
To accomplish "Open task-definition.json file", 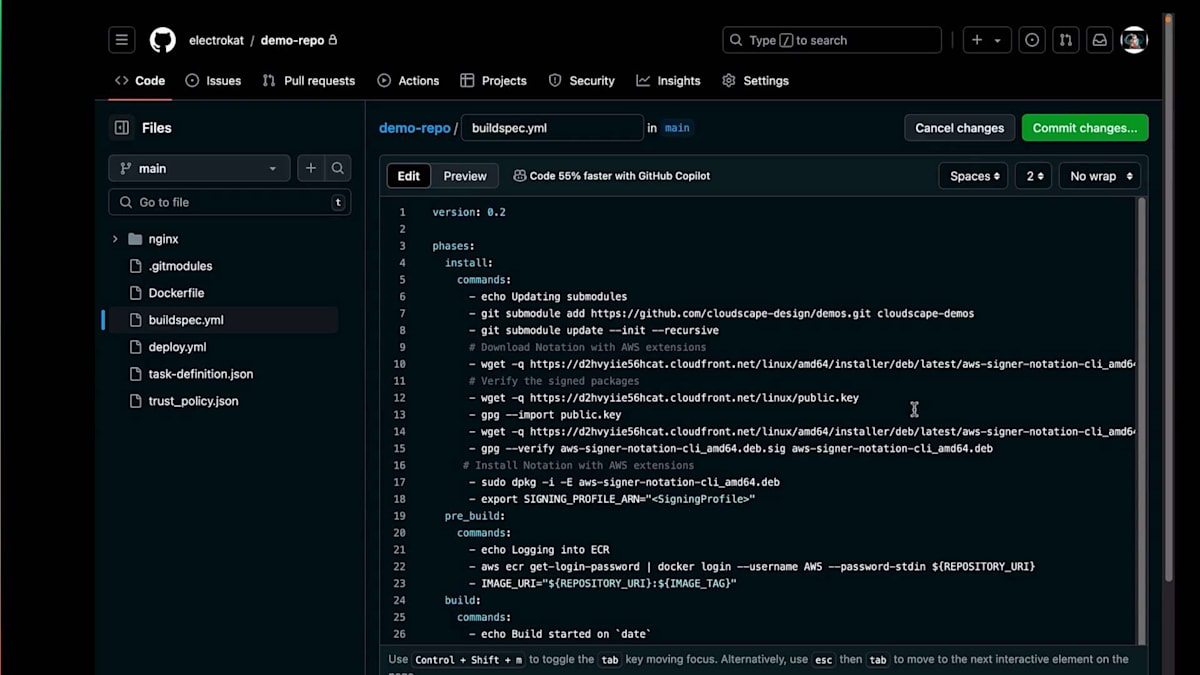I will (200, 374).
